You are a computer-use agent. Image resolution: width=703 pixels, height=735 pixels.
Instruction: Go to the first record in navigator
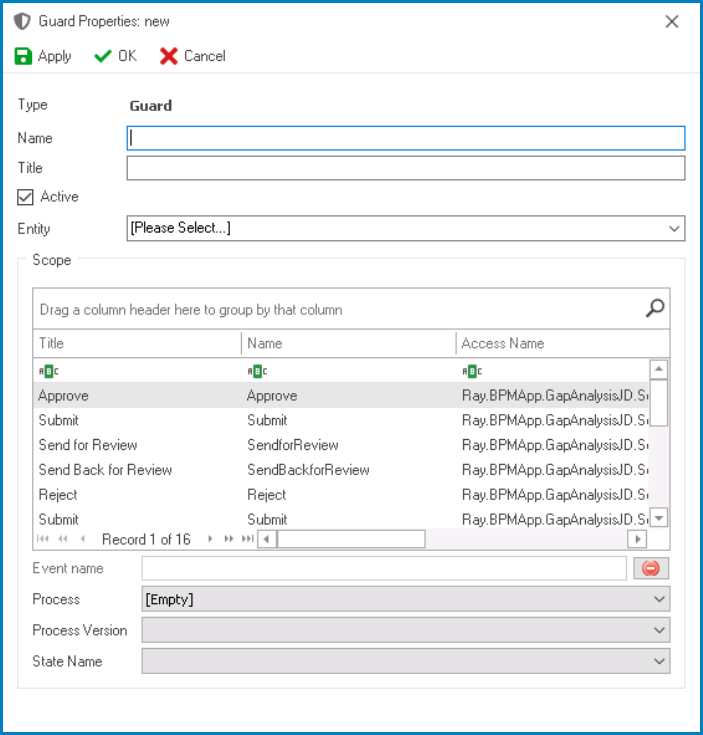pyautogui.click(x=43, y=539)
